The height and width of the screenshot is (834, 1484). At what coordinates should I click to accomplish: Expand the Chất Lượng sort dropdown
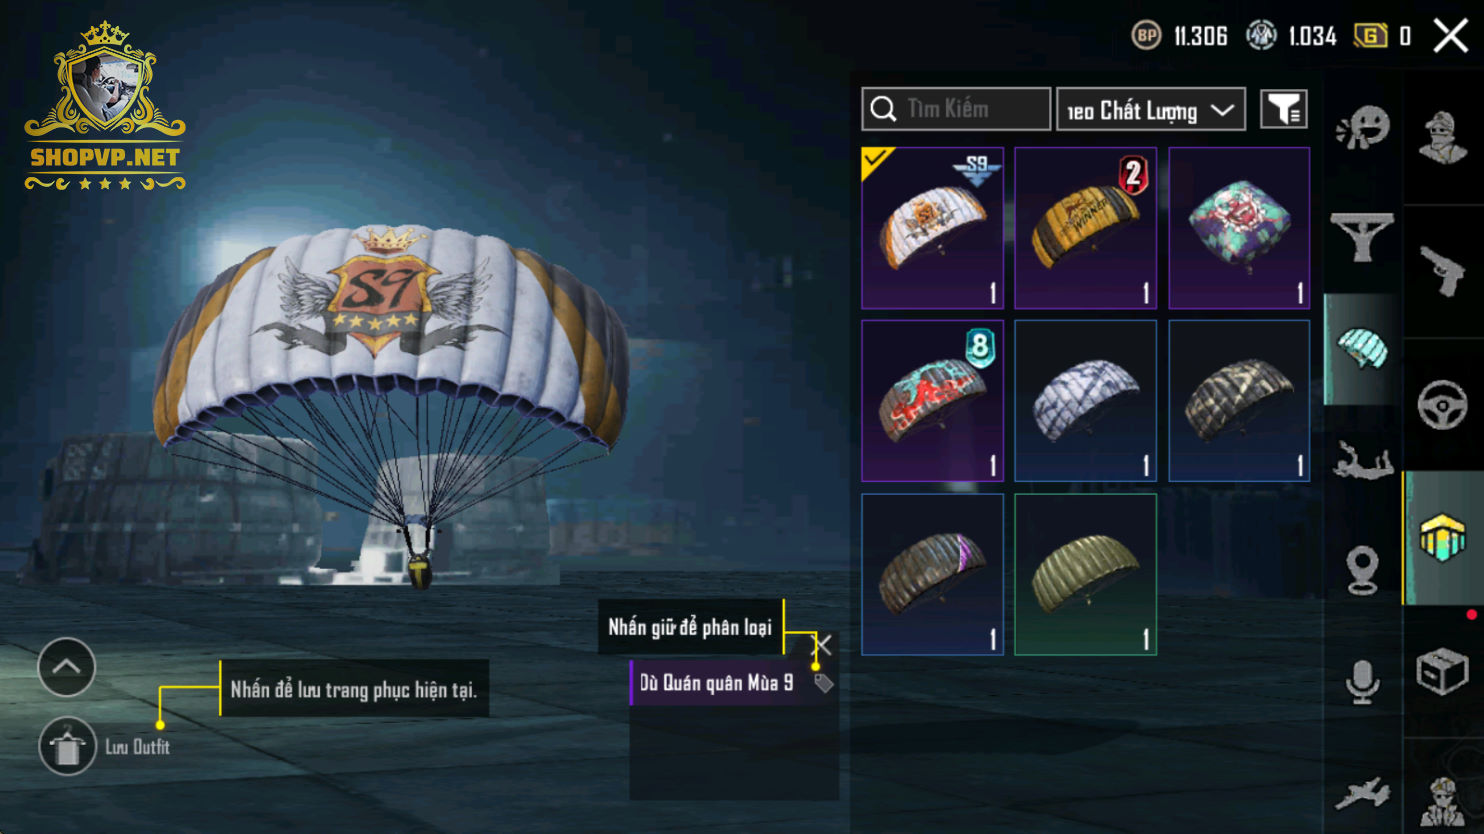coord(1151,109)
